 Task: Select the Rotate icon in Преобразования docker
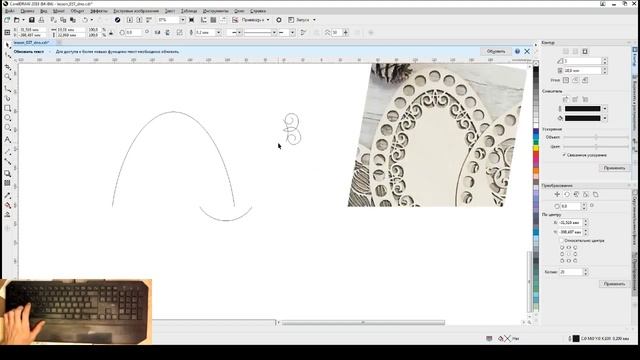tap(567, 195)
